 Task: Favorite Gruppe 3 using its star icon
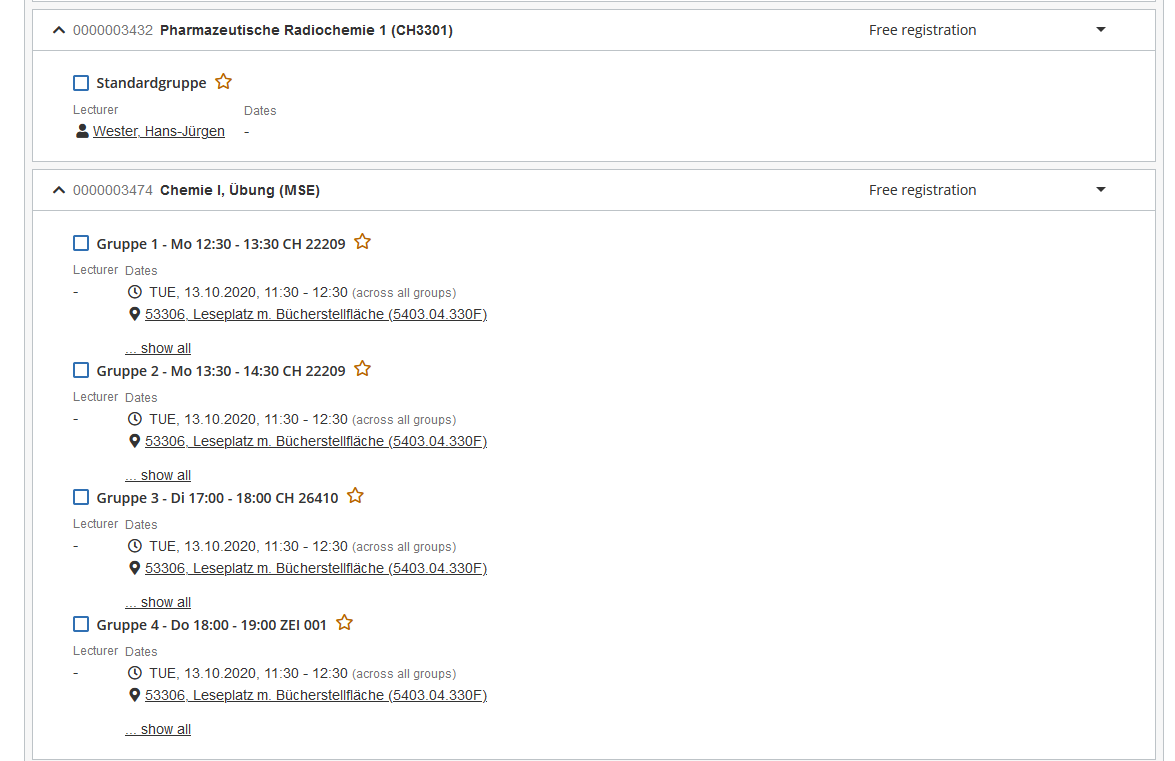(x=355, y=496)
